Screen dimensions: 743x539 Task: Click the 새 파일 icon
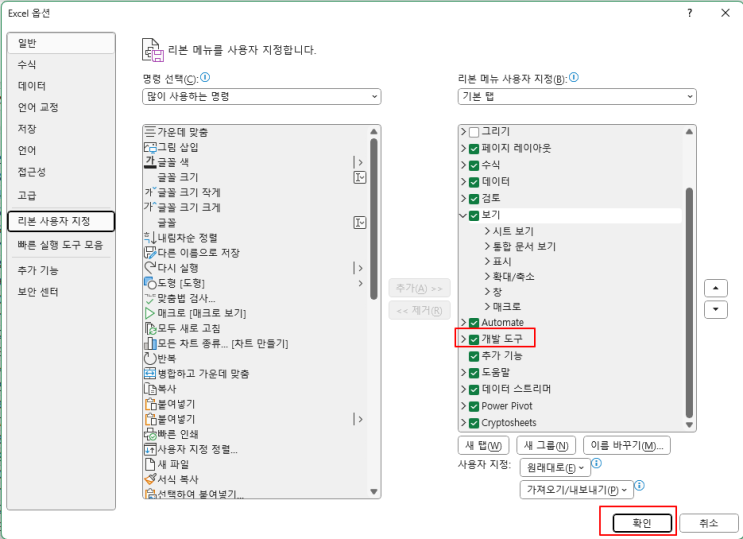(150, 464)
